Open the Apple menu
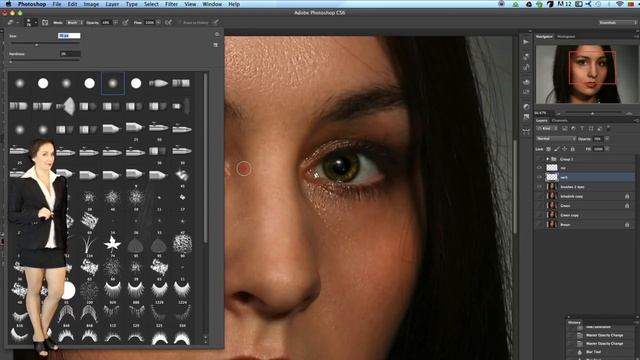The image size is (640, 360). 8,4
